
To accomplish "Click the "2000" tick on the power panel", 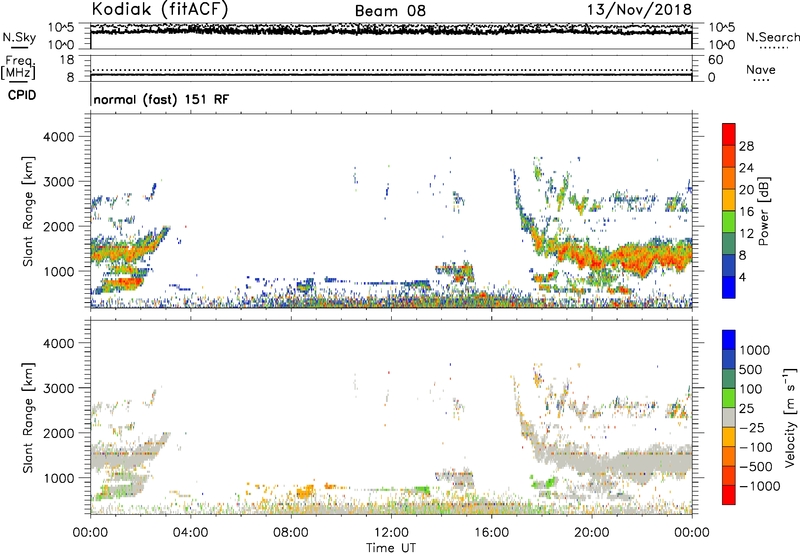I will tap(59, 226).
